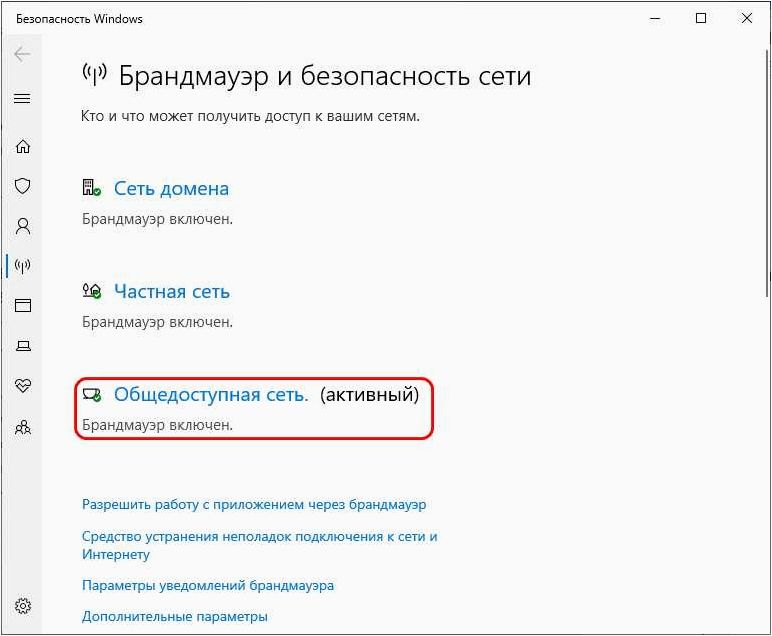Open Settings gear icon in the sidebar
The width and height of the screenshot is (772, 636).
(23, 605)
